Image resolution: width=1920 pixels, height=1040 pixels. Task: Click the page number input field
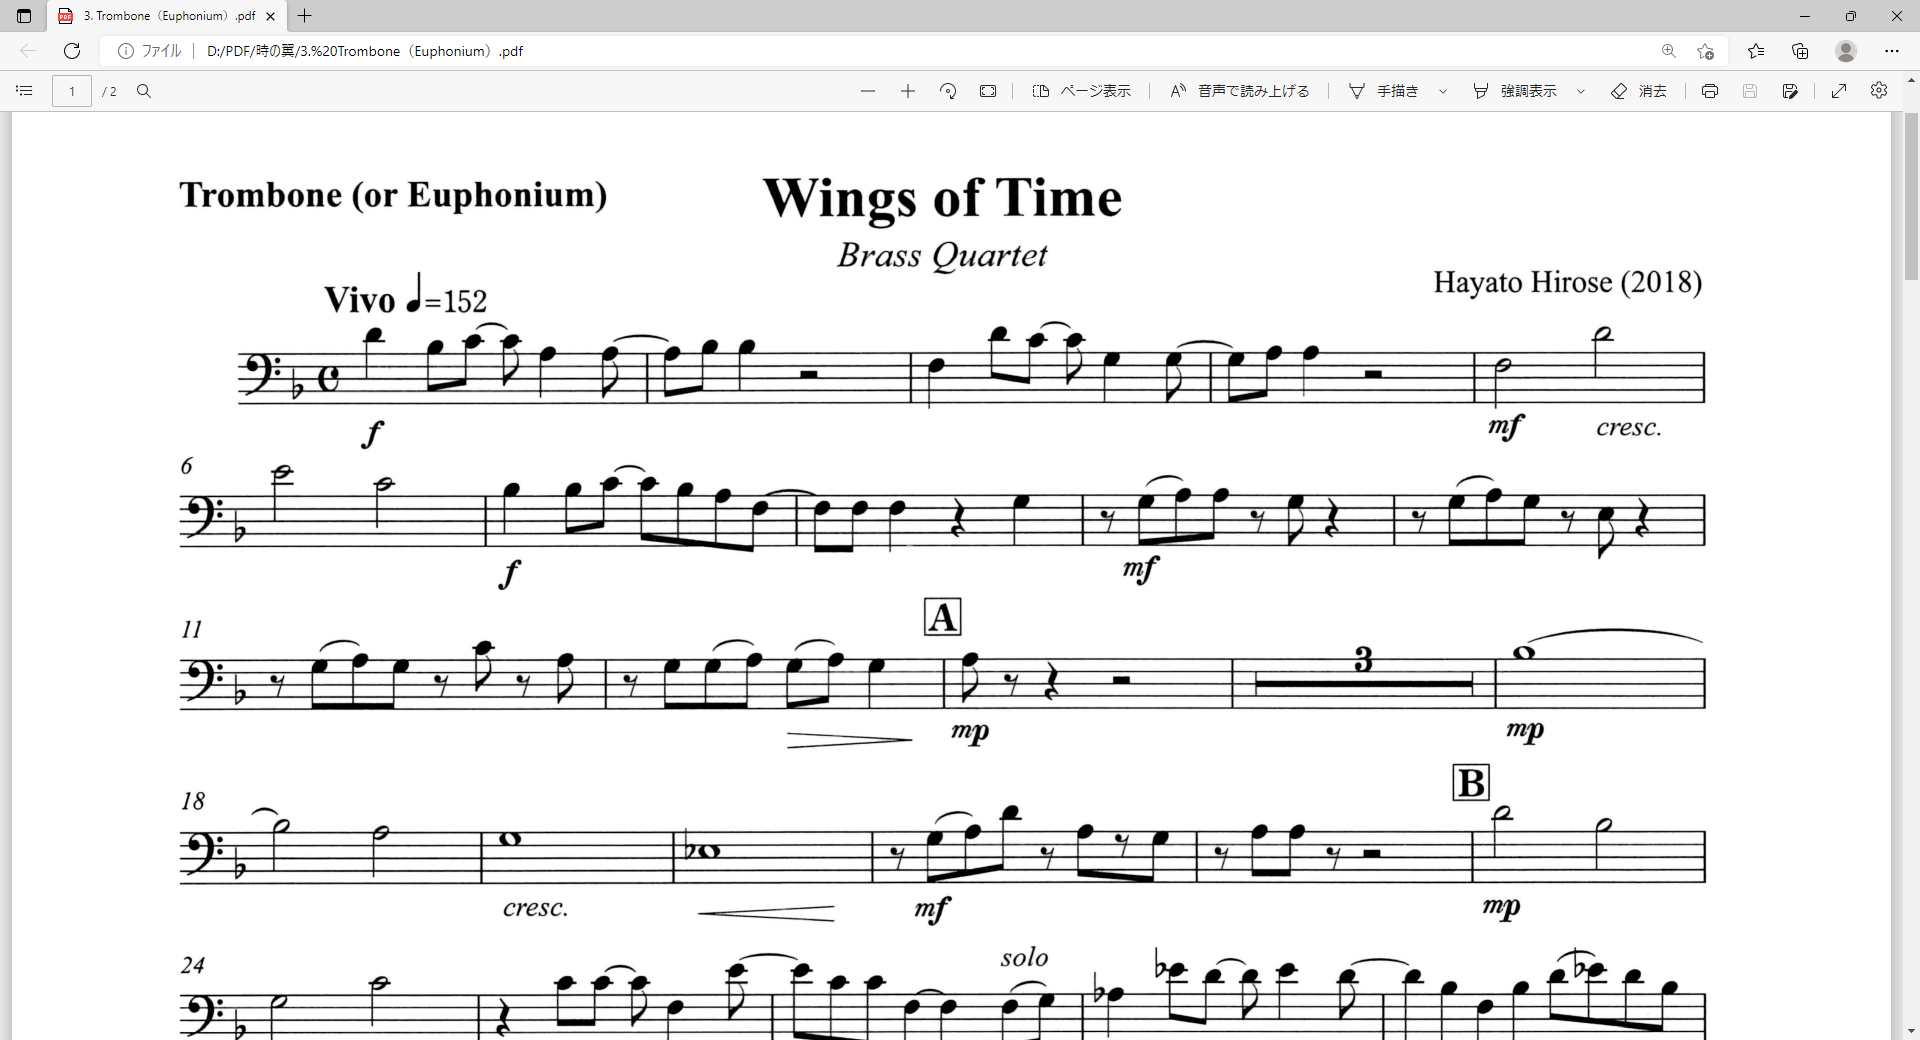coord(72,91)
